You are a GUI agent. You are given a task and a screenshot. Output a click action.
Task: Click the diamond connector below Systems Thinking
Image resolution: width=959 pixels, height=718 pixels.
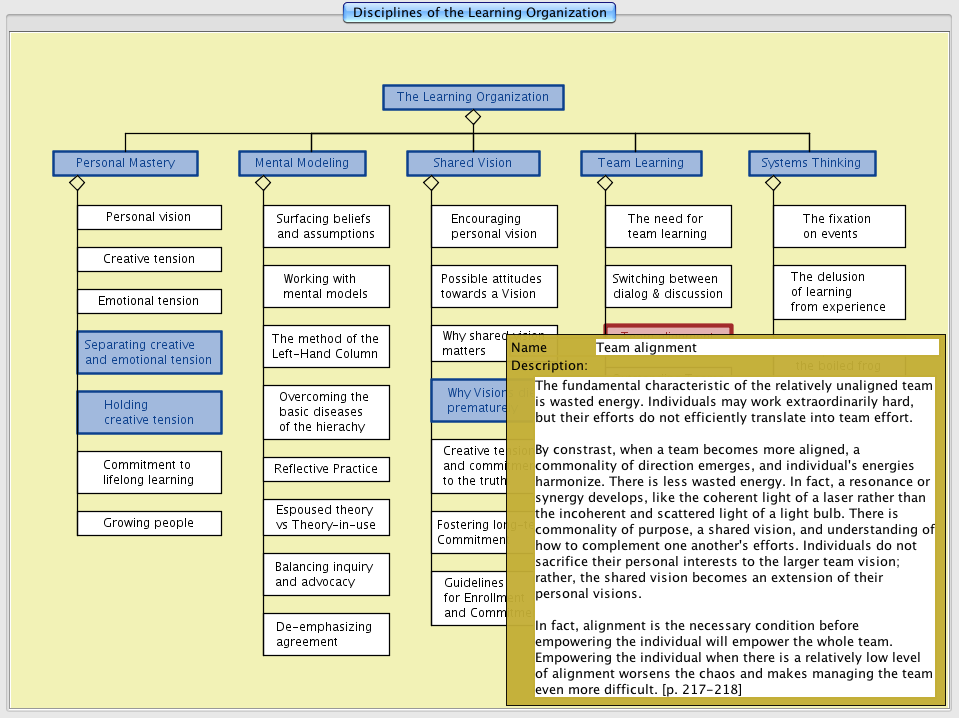[x=773, y=183]
